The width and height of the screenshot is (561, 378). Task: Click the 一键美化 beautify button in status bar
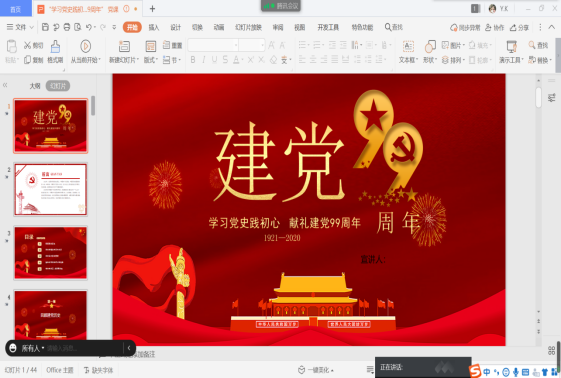316,370
